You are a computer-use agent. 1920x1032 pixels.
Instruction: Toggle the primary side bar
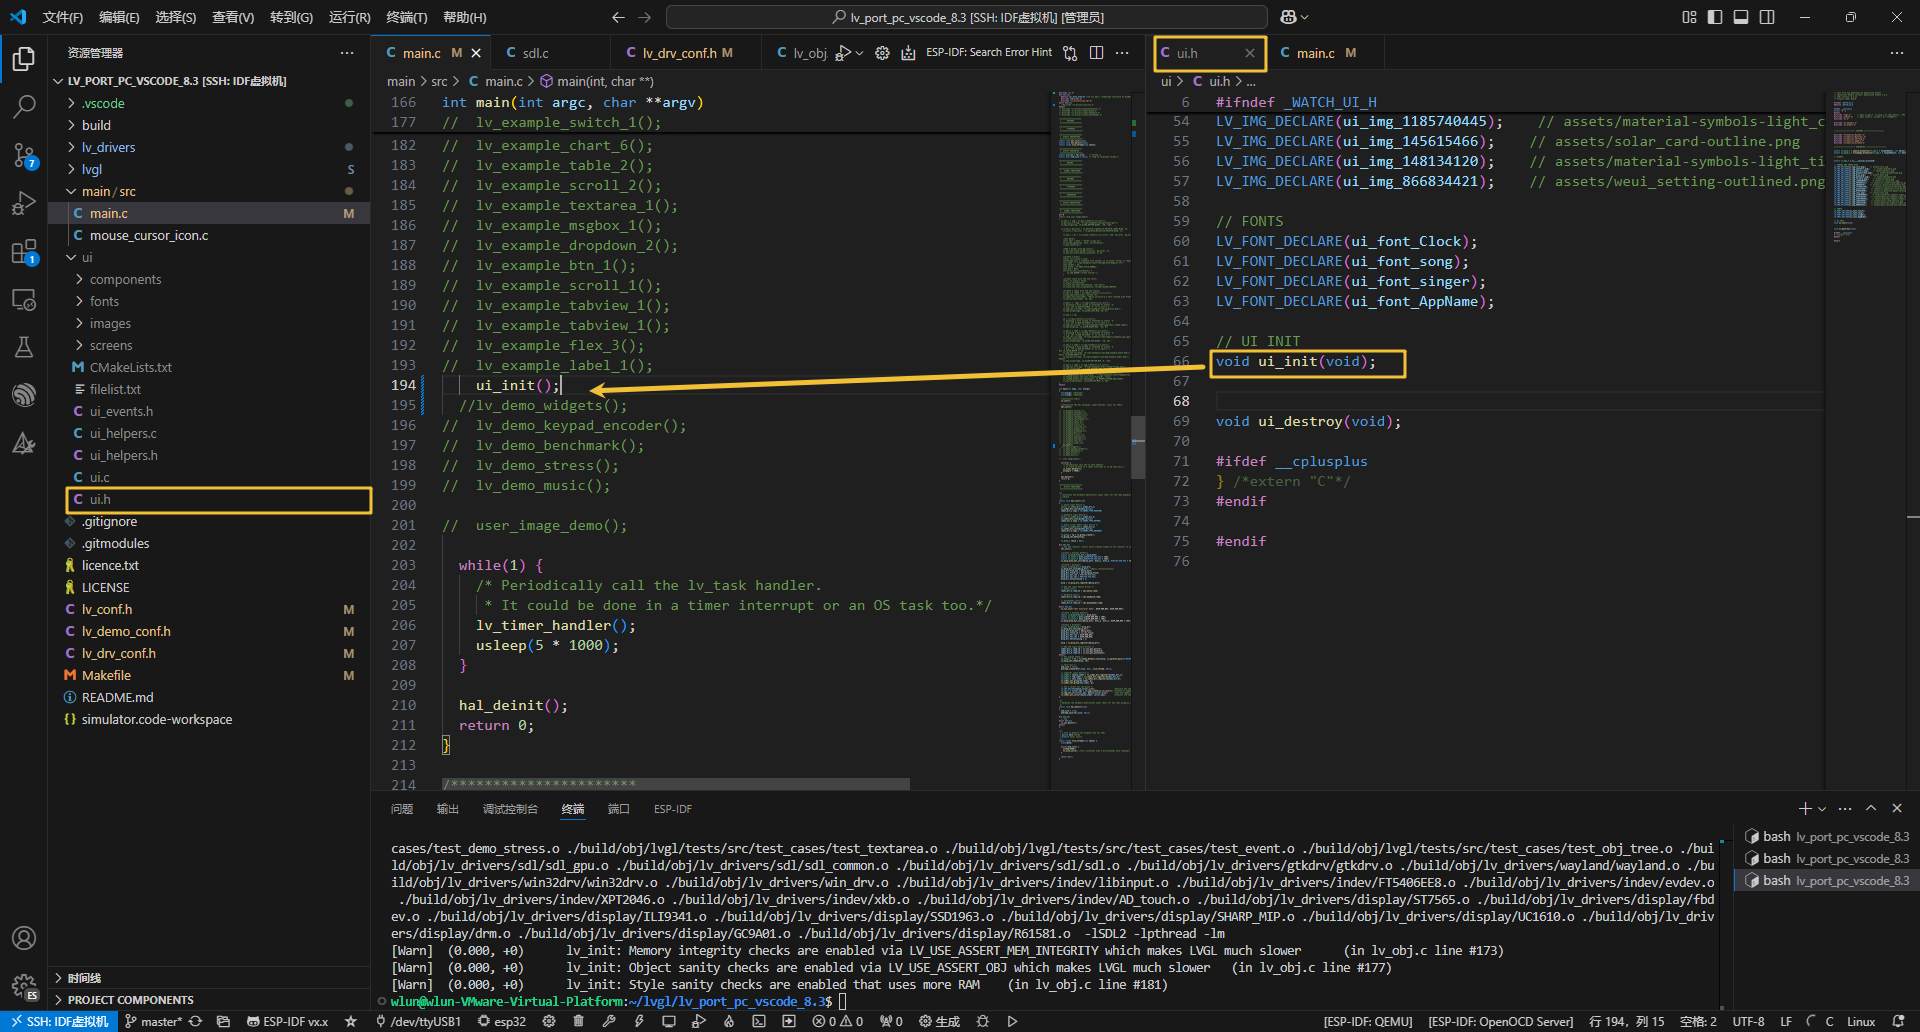click(x=1715, y=17)
